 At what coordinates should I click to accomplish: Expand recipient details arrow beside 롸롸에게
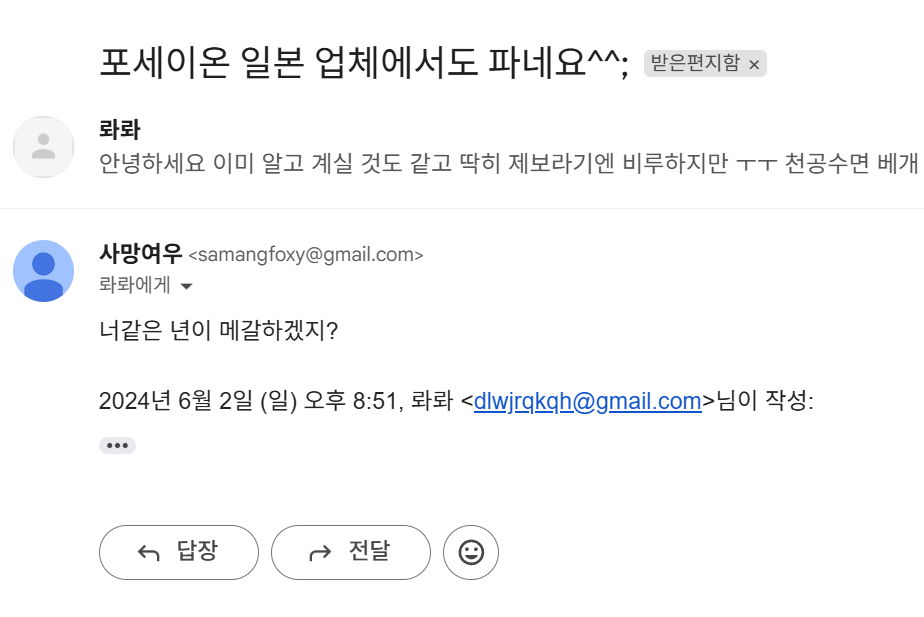pos(185,287)
